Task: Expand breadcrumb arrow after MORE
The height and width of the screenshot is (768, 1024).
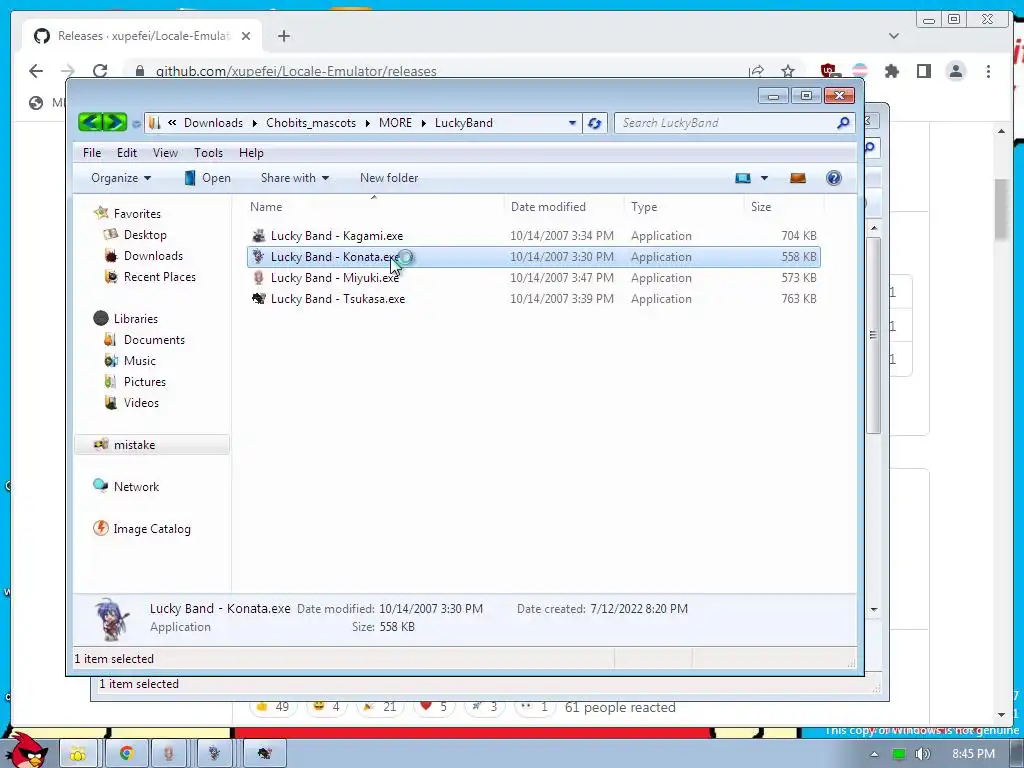Action: click(x=423, y=123)
